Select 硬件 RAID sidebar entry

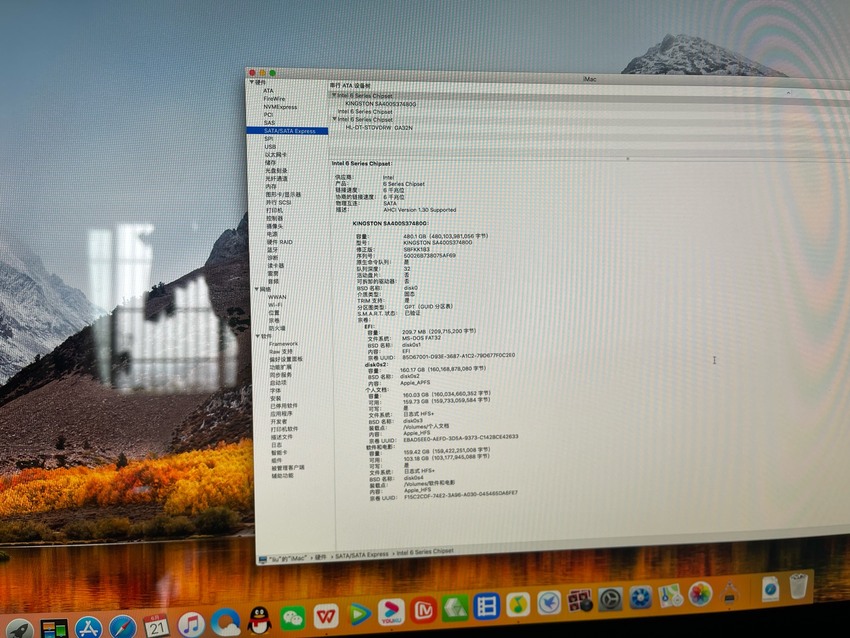click(280, 242)
